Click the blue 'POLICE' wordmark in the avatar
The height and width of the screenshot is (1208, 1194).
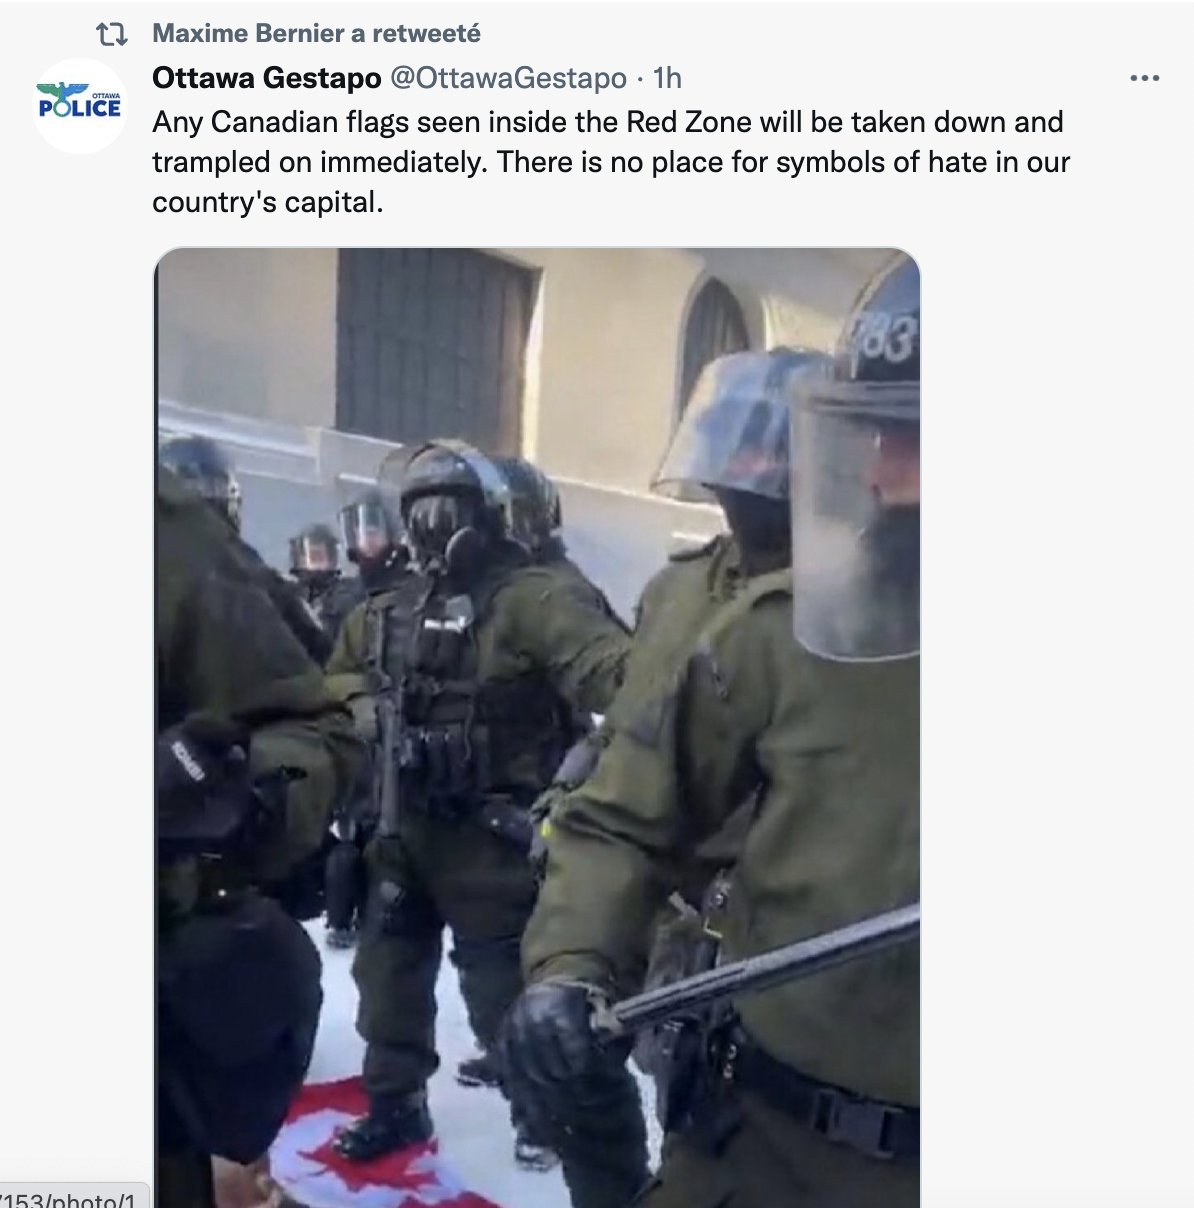pyautogui.click(x=80, y=107)
